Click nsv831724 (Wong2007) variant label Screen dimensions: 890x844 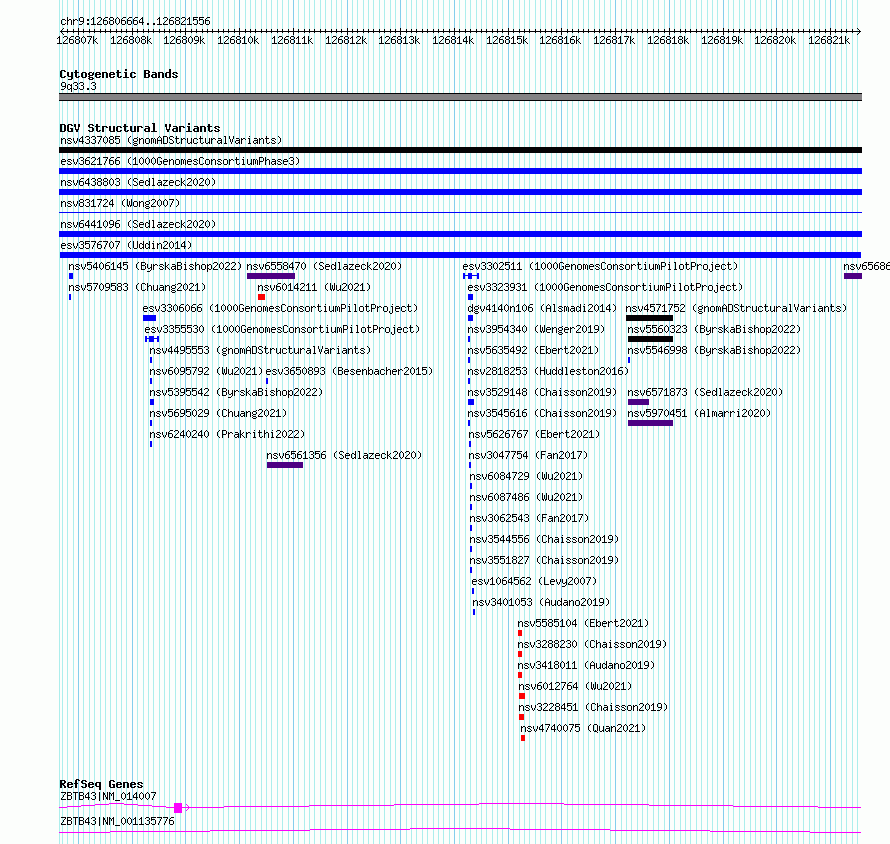[x=120, y=203]
